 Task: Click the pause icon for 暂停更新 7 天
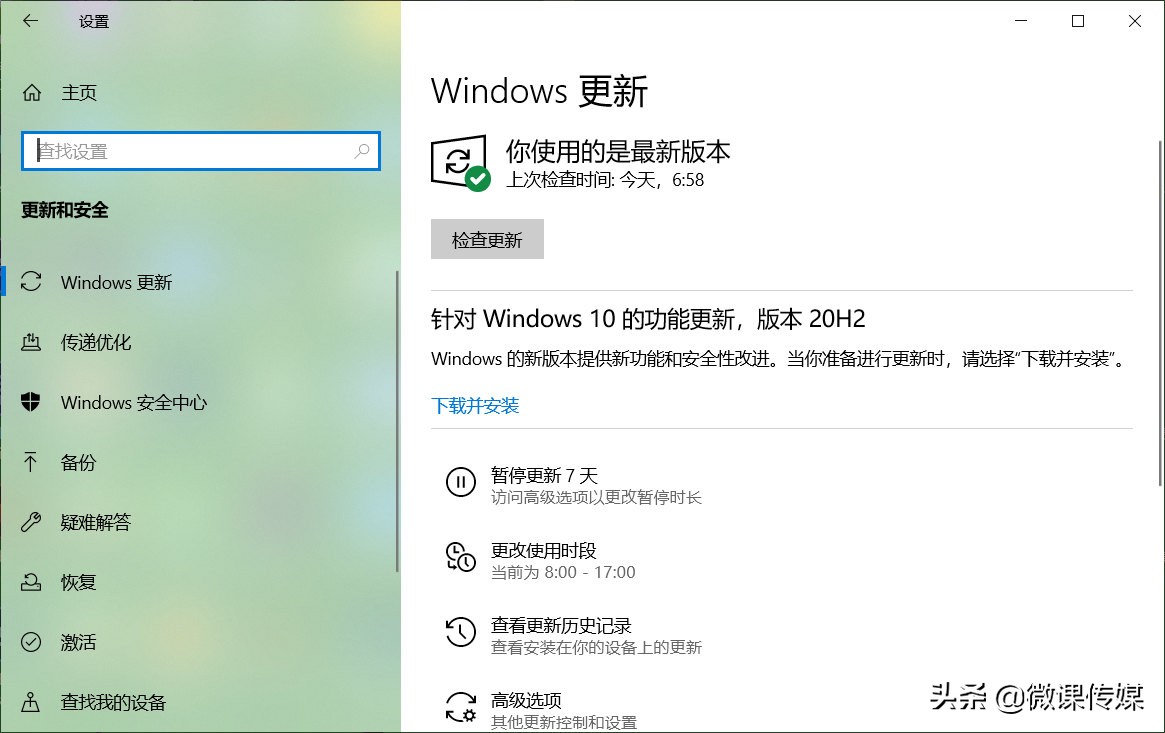[461, 482]
